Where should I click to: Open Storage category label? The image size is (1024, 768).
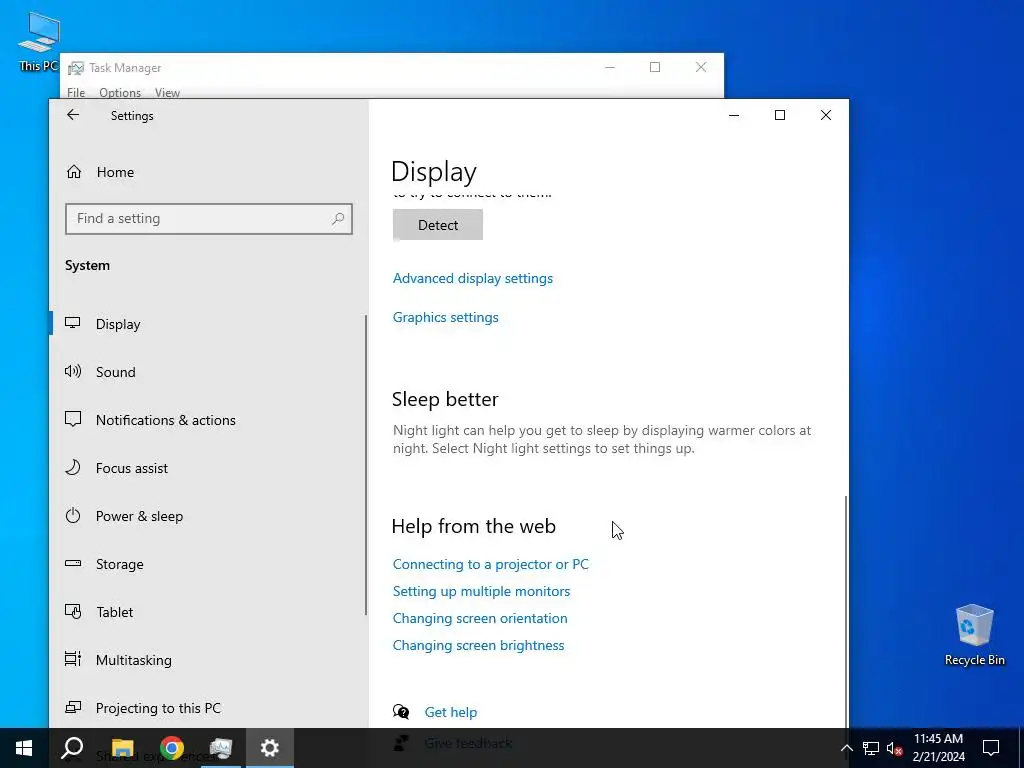tap(120, 564)
